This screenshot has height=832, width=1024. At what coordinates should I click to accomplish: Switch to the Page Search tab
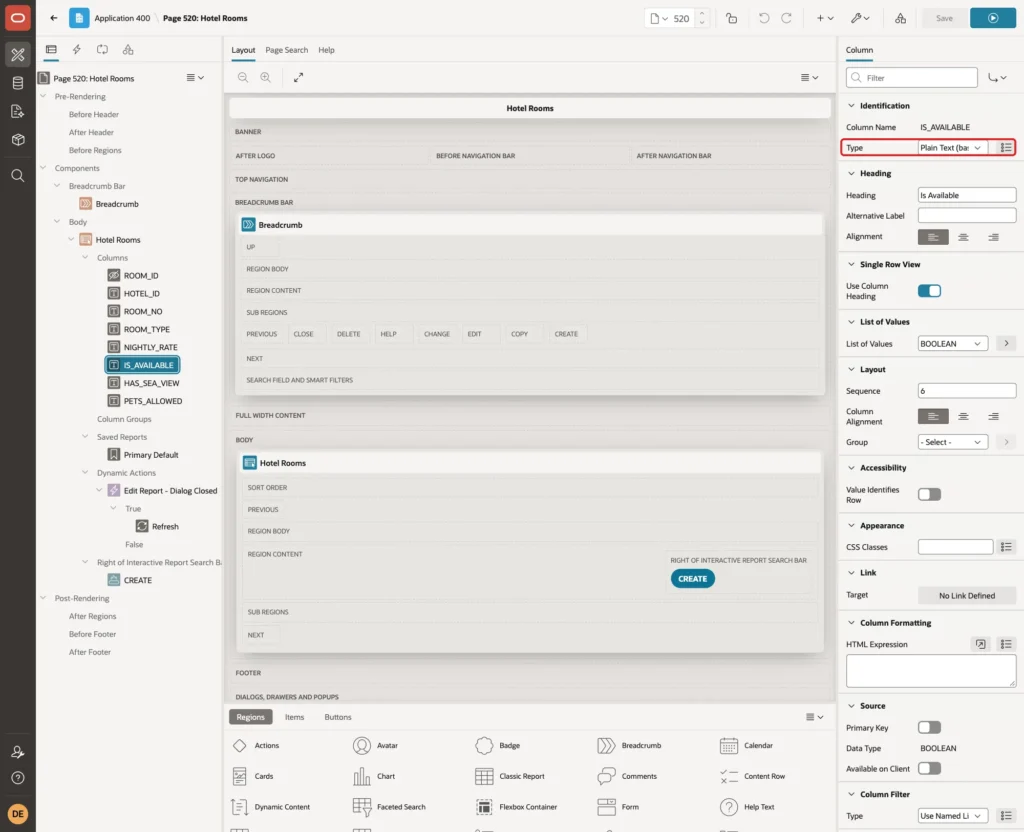[286, 50]
